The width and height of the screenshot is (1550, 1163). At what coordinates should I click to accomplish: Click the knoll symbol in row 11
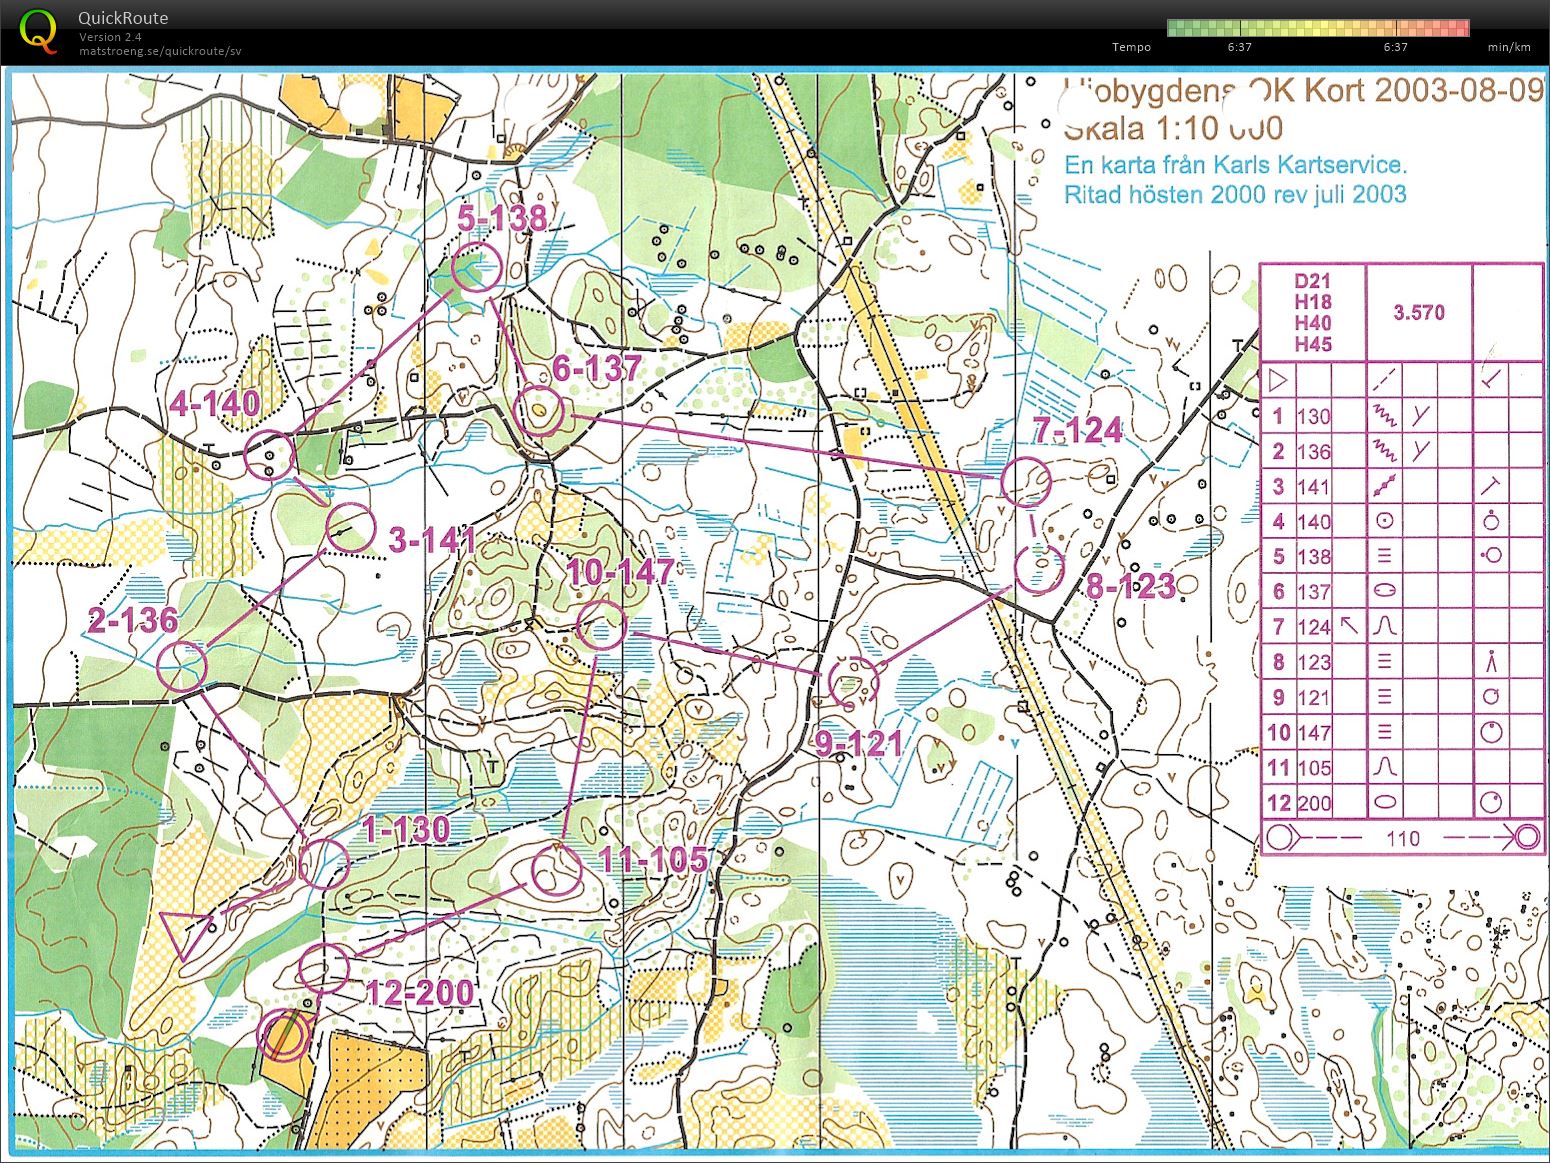(1385, 767)
